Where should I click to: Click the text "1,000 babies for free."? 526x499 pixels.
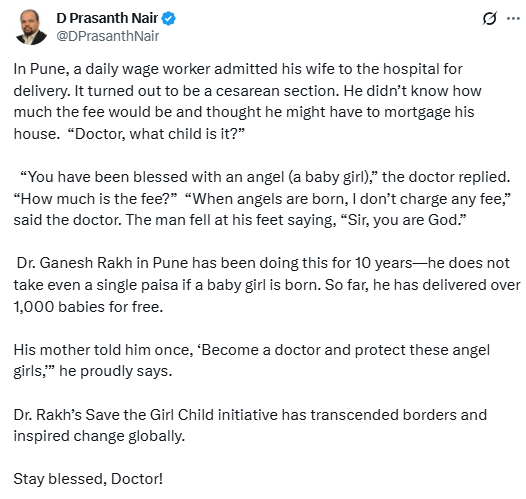pos(88,307)
